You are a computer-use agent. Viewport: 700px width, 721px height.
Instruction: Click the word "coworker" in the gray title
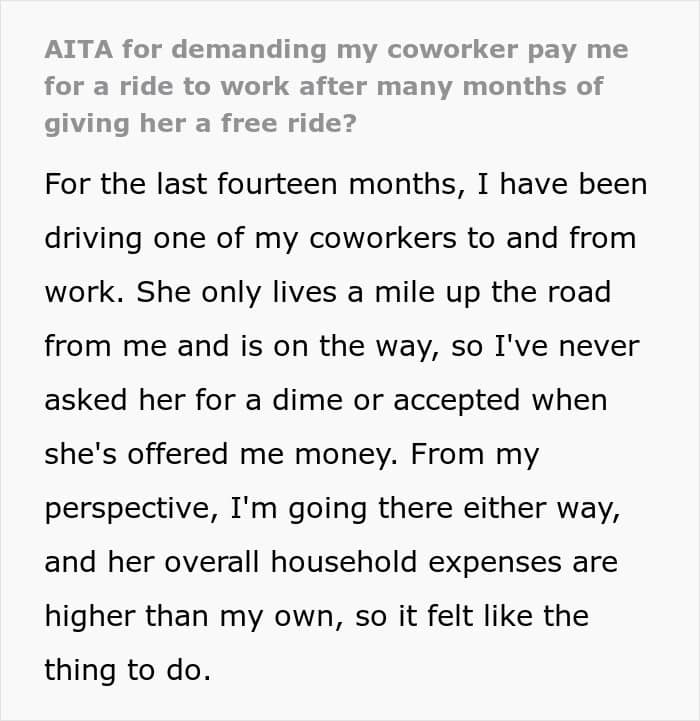click(453, 50)
